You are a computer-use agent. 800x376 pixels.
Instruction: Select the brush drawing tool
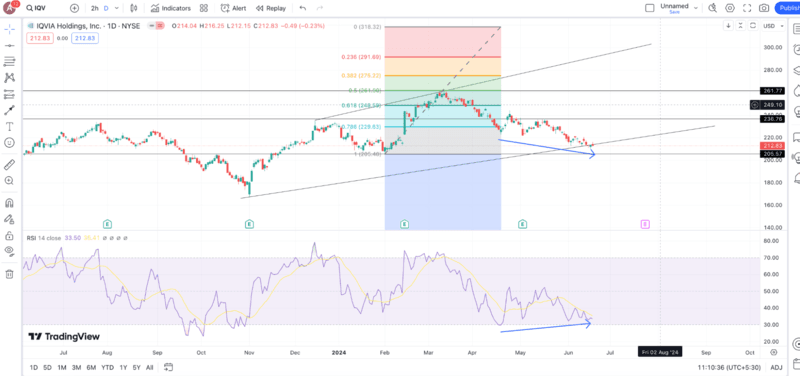pos(9,110)
